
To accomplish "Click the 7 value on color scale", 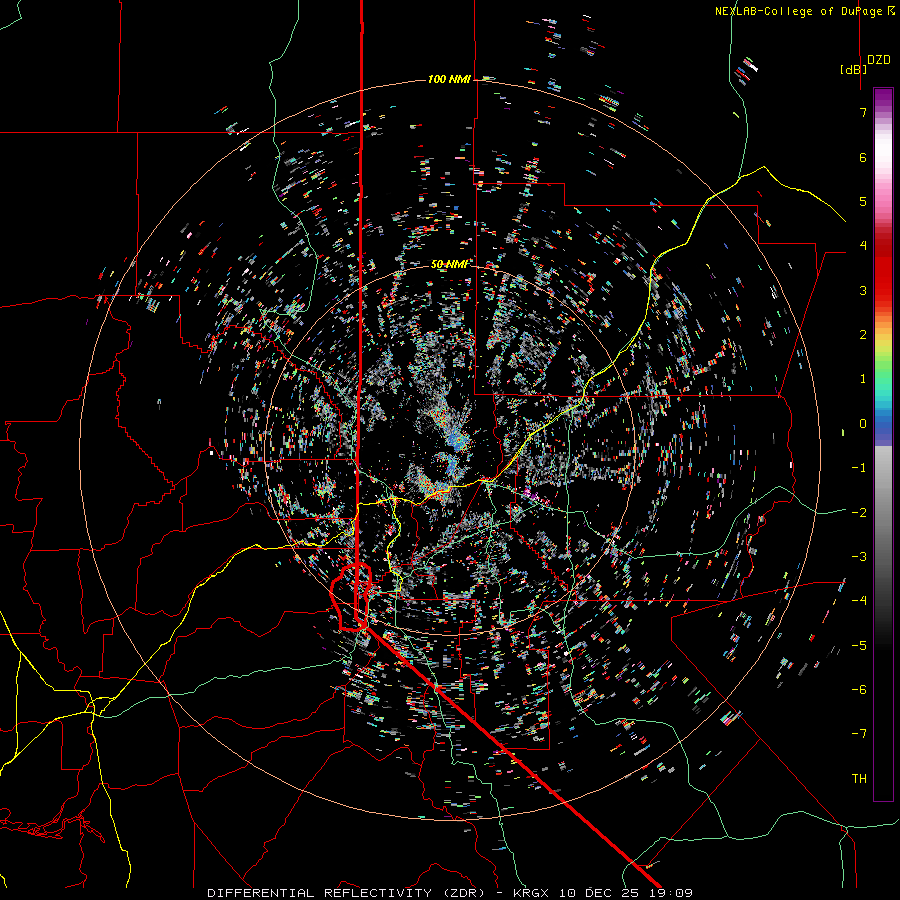I will click(863, 112).
